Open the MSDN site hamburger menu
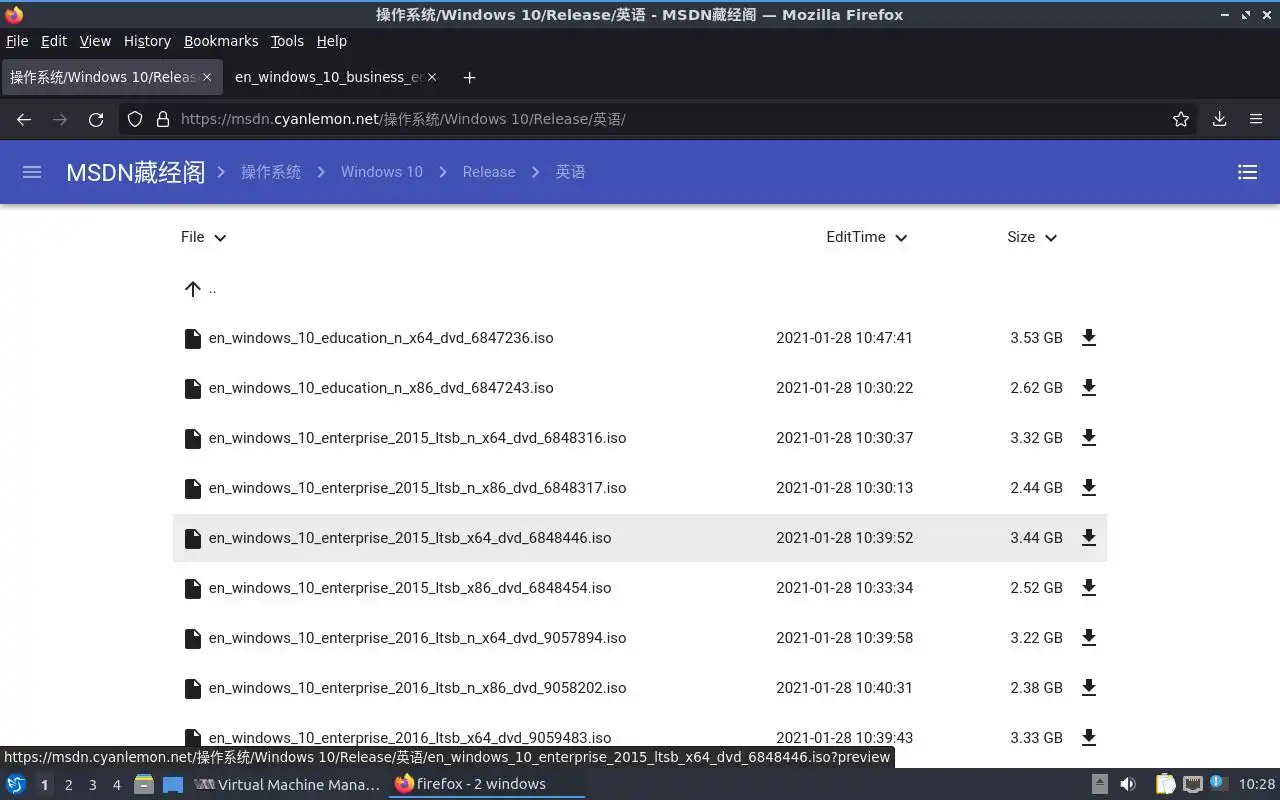The height and width of the screenshot is (800, 1280). (32, 172)
